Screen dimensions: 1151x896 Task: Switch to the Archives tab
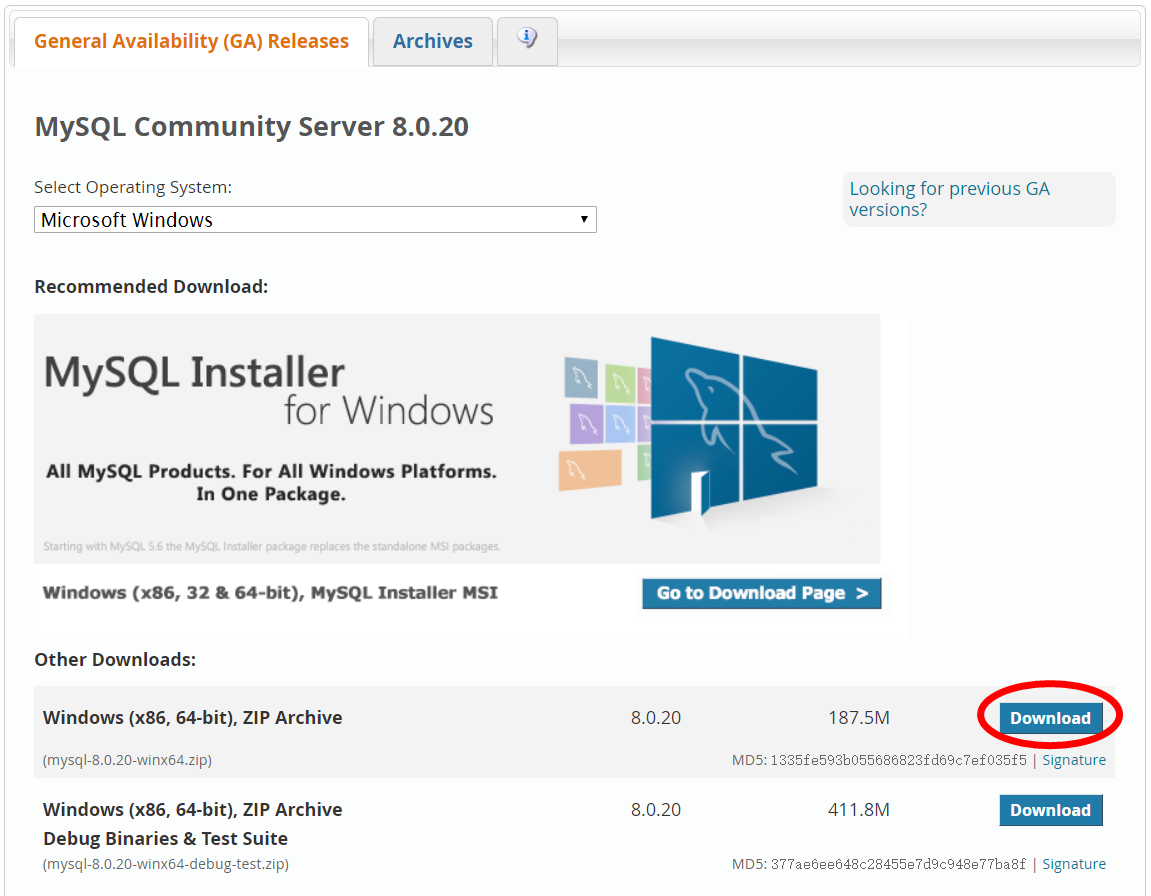coord(432,42)
